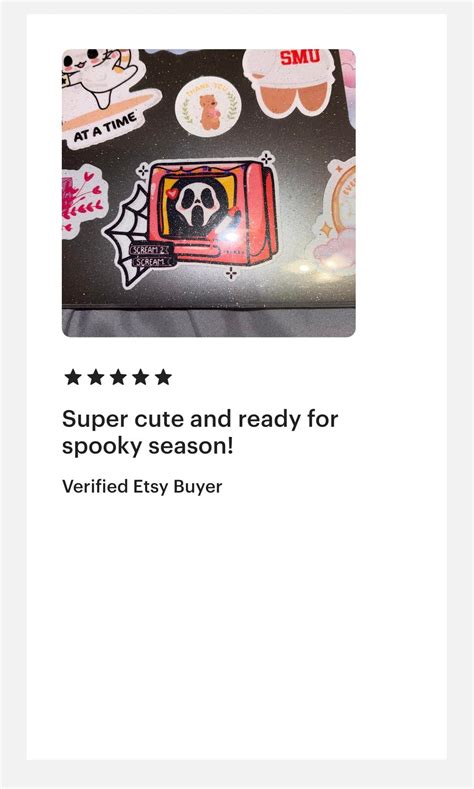The width and height of the screenshot is (474, 789).
Task: Click the sparkle below the TV sticker
Action: tap(231, 273)
